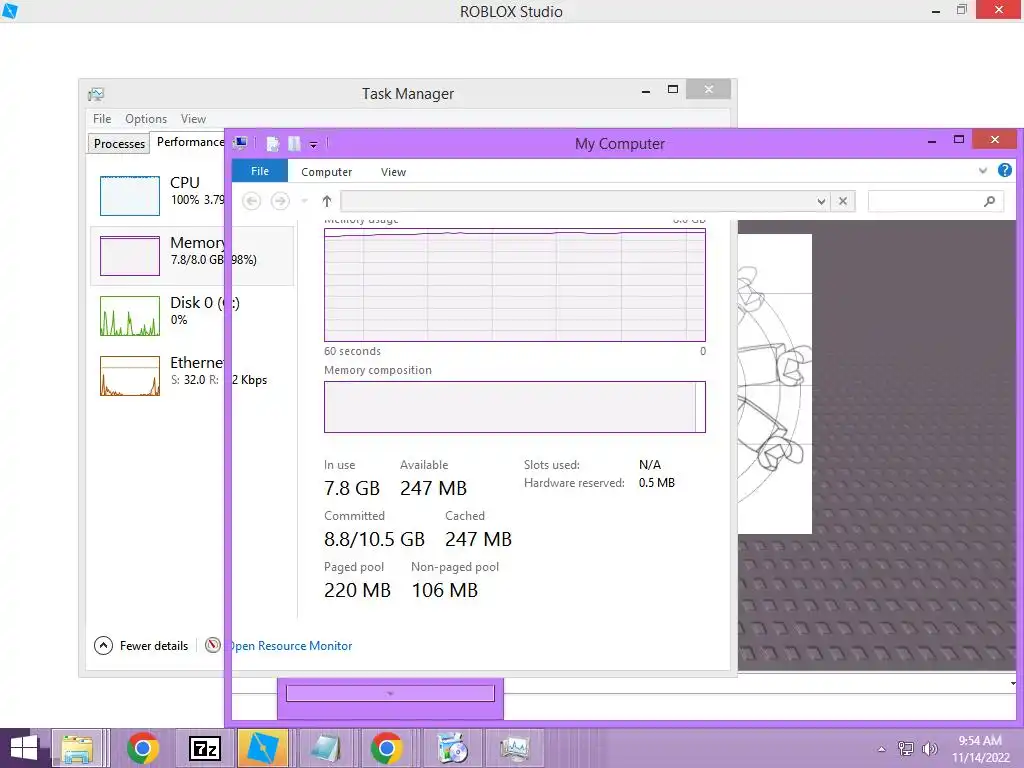Open the notepad-like taskbar app
Image resolution: width=1024 pixels, height=768 pixels.
coord(325,748)
